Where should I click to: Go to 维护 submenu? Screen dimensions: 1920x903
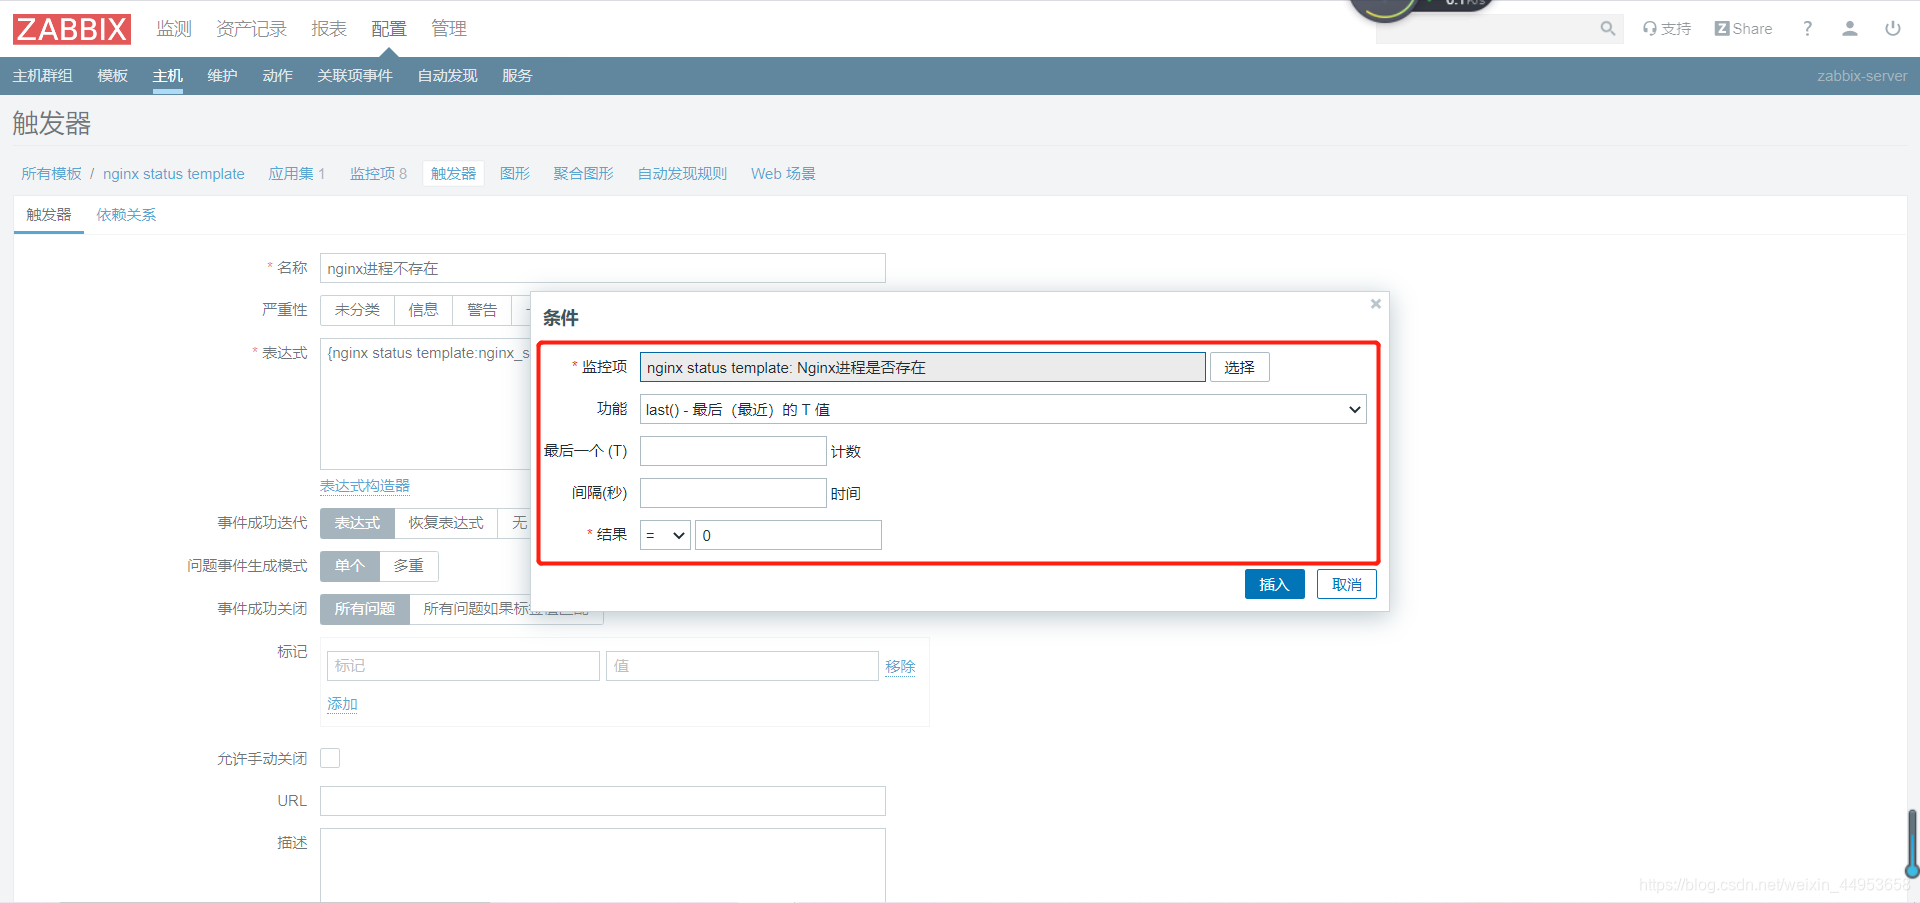(x=222, y=76)
